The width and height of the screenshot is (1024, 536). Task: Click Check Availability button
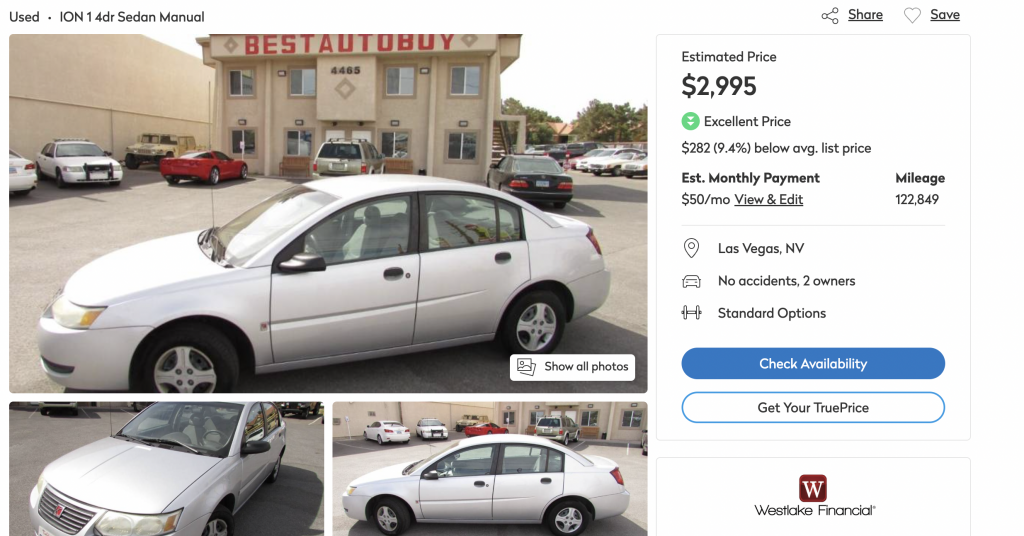[813, 364]
